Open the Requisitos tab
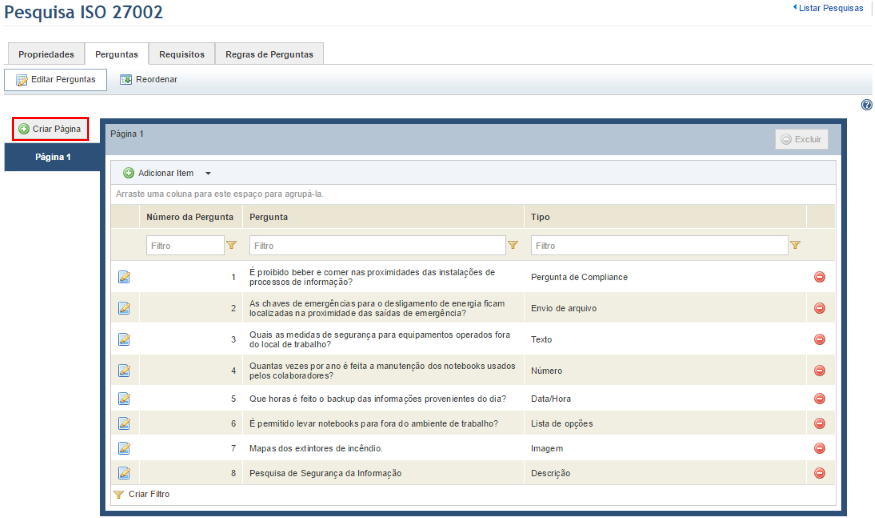Image resolution: width=875 pixels, height=518 pixels. click(182, 54)
